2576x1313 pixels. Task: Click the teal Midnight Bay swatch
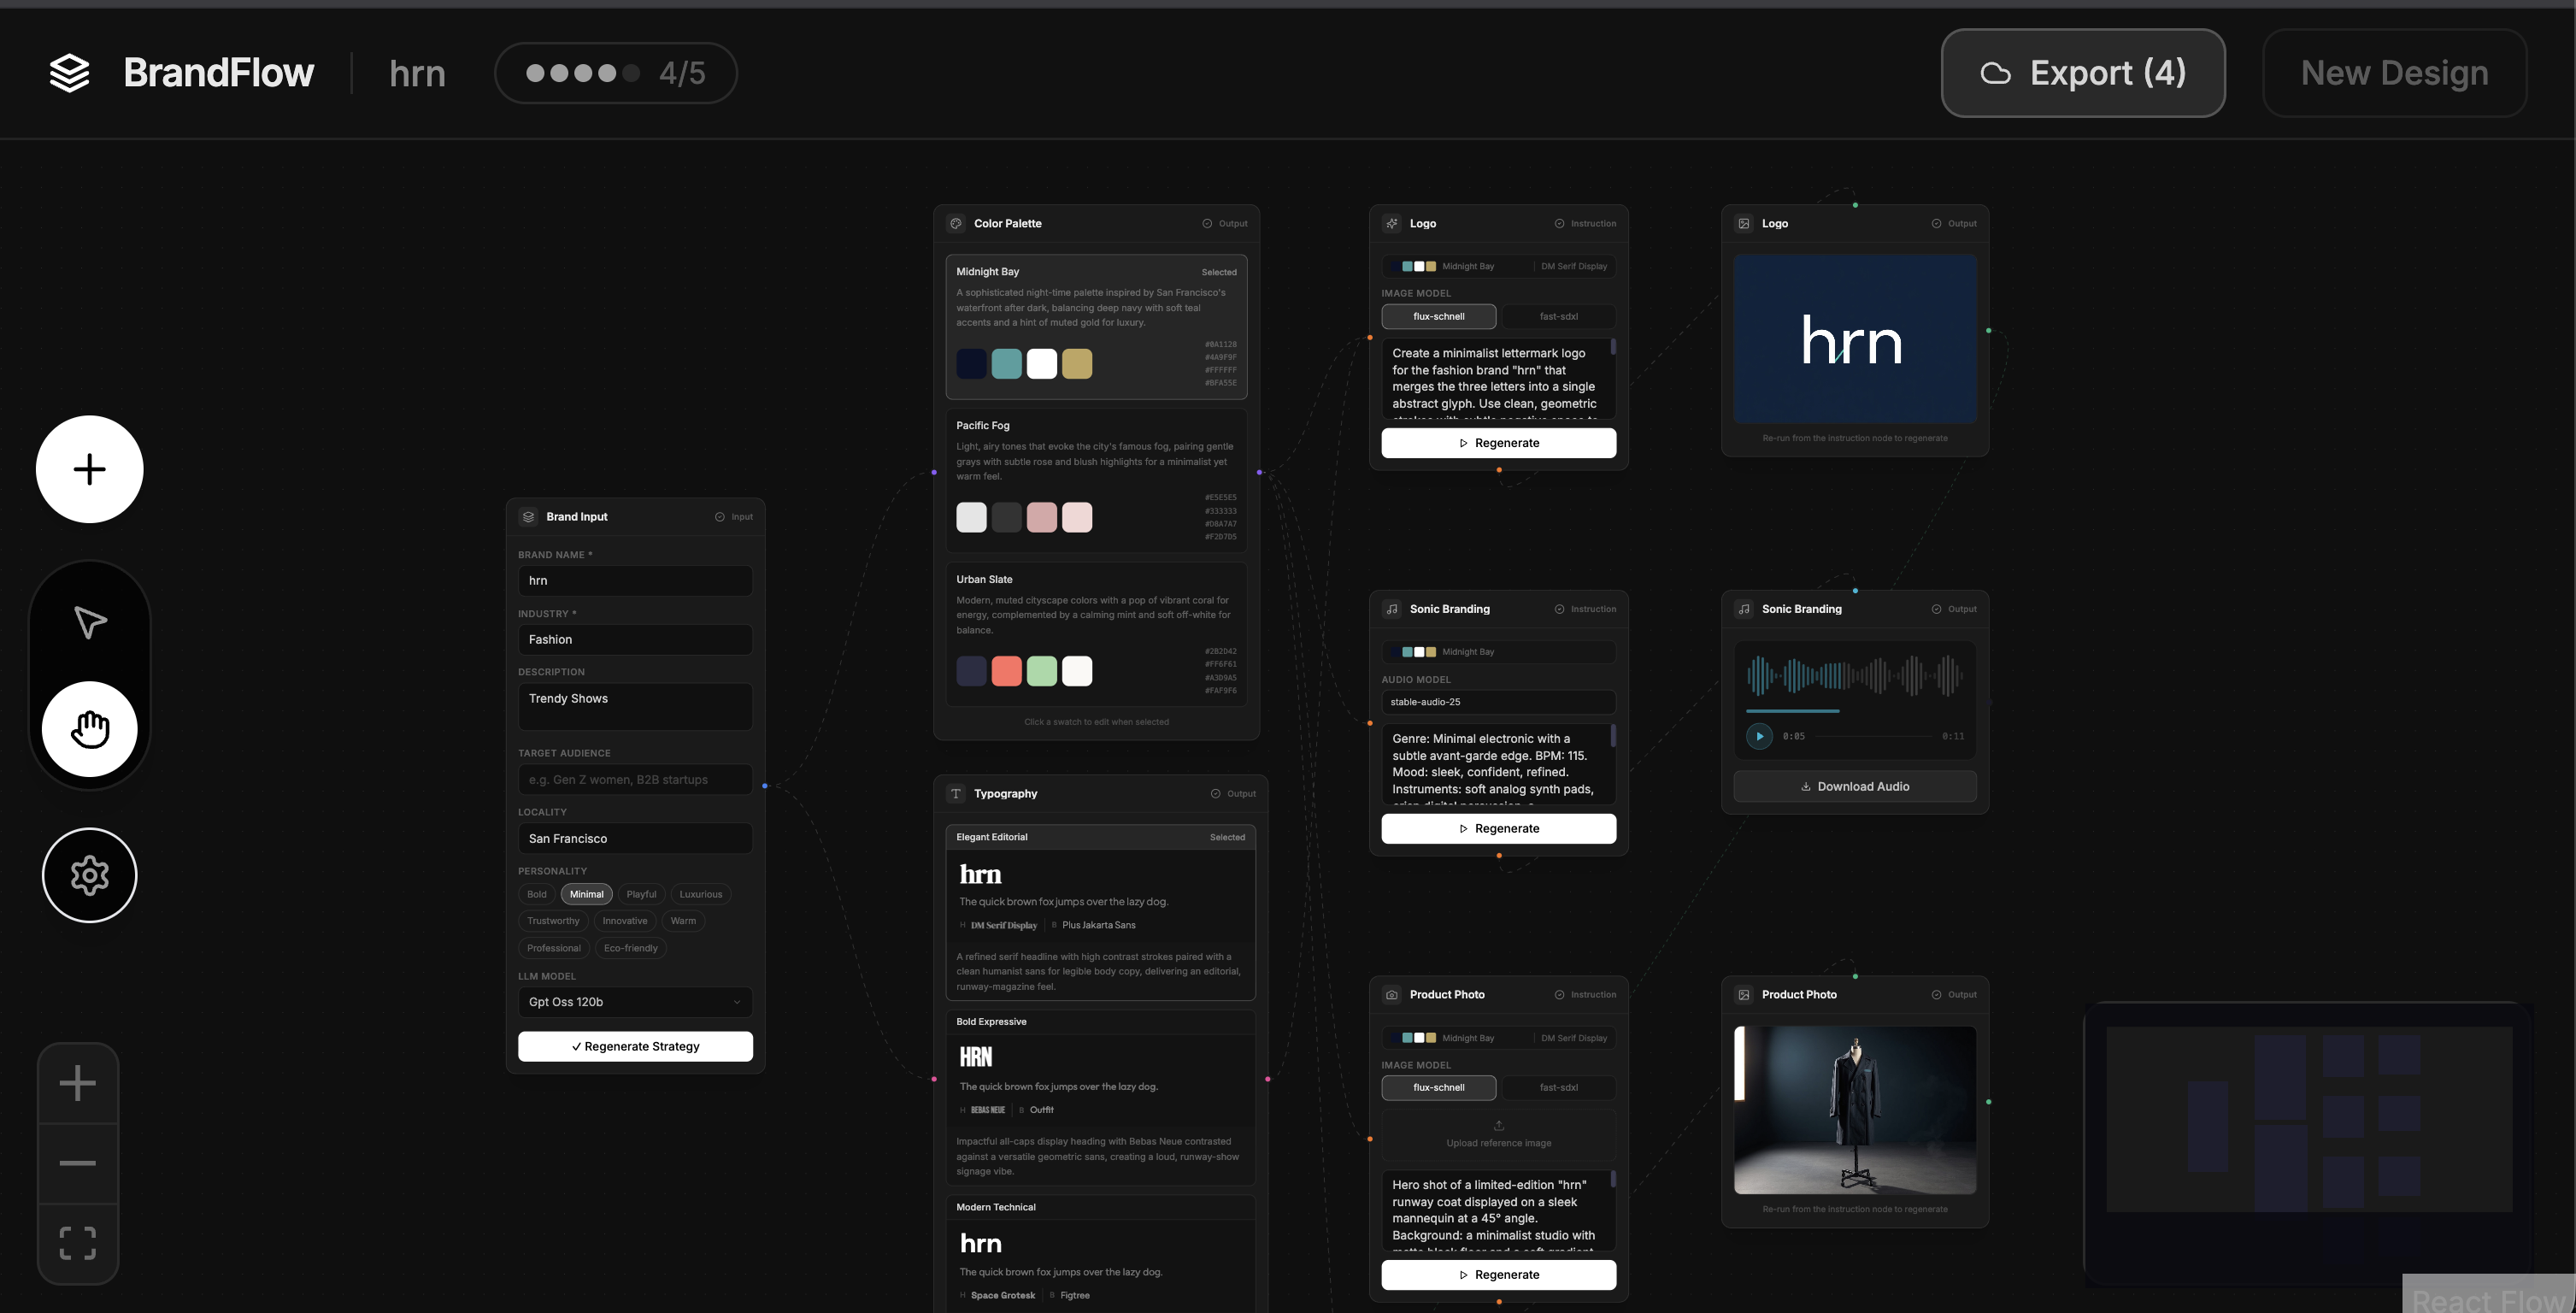coord(1006,364)
